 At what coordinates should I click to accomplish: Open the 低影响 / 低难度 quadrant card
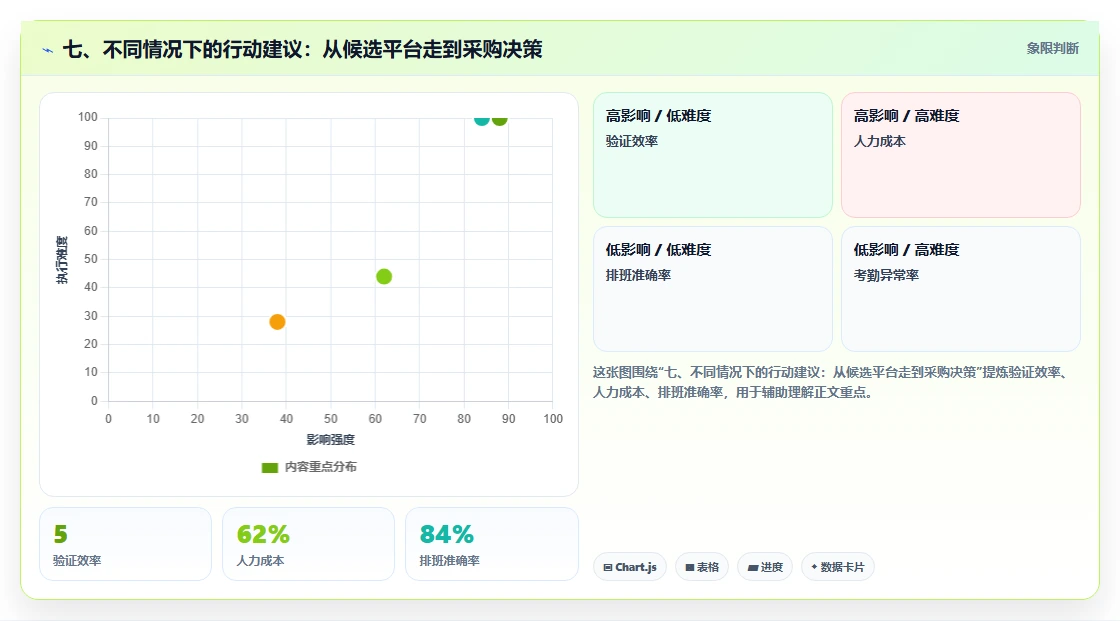[712, 289]
